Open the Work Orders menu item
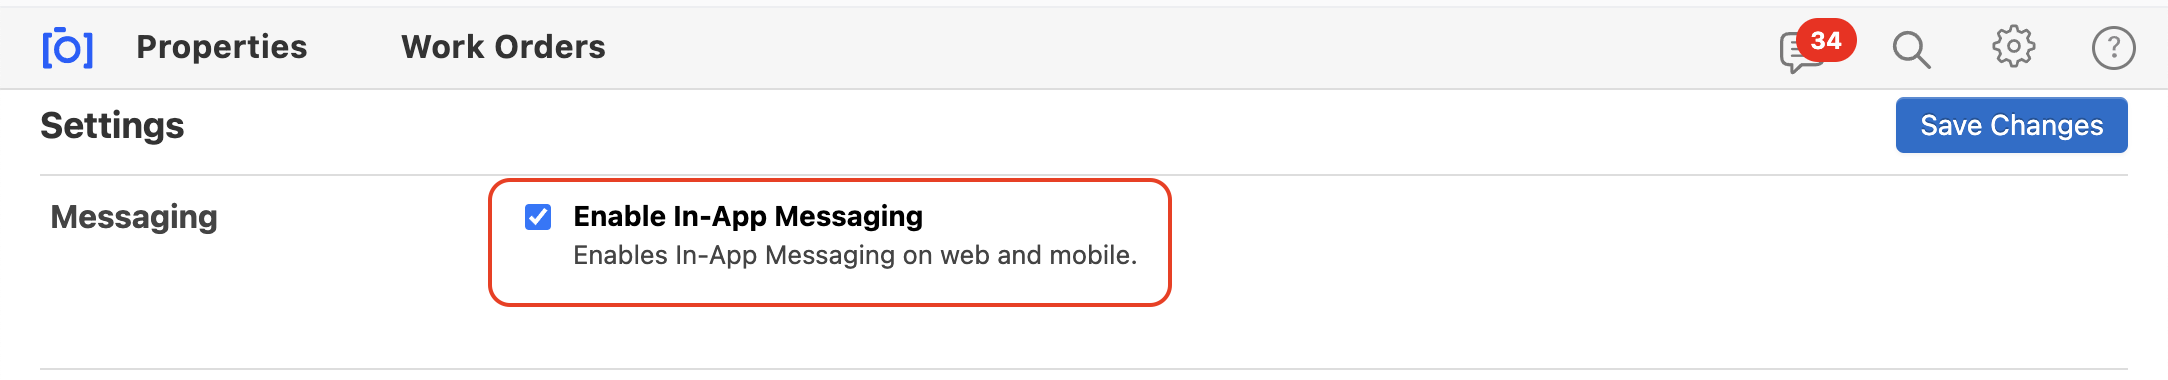Screen dimensions: 2168x380 coord(503,47)
